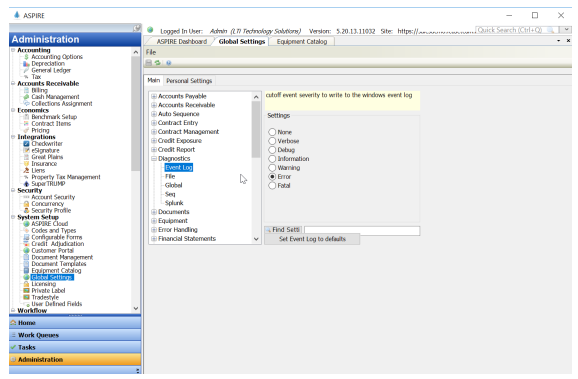Switch to Equipment Catalog tab
The height and width of the screenshot is (379, 578).
click(x=302, y=42)
